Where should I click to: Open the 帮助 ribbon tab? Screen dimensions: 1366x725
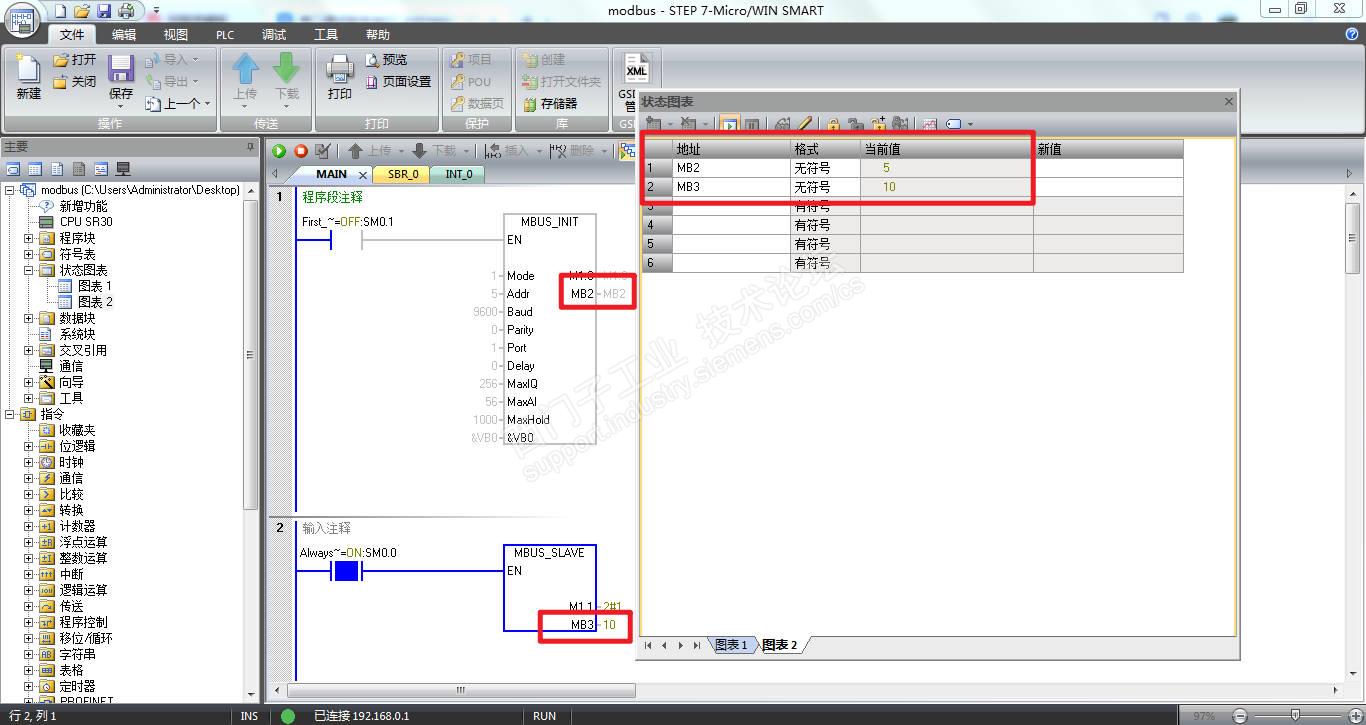click(x=378, y=34)
